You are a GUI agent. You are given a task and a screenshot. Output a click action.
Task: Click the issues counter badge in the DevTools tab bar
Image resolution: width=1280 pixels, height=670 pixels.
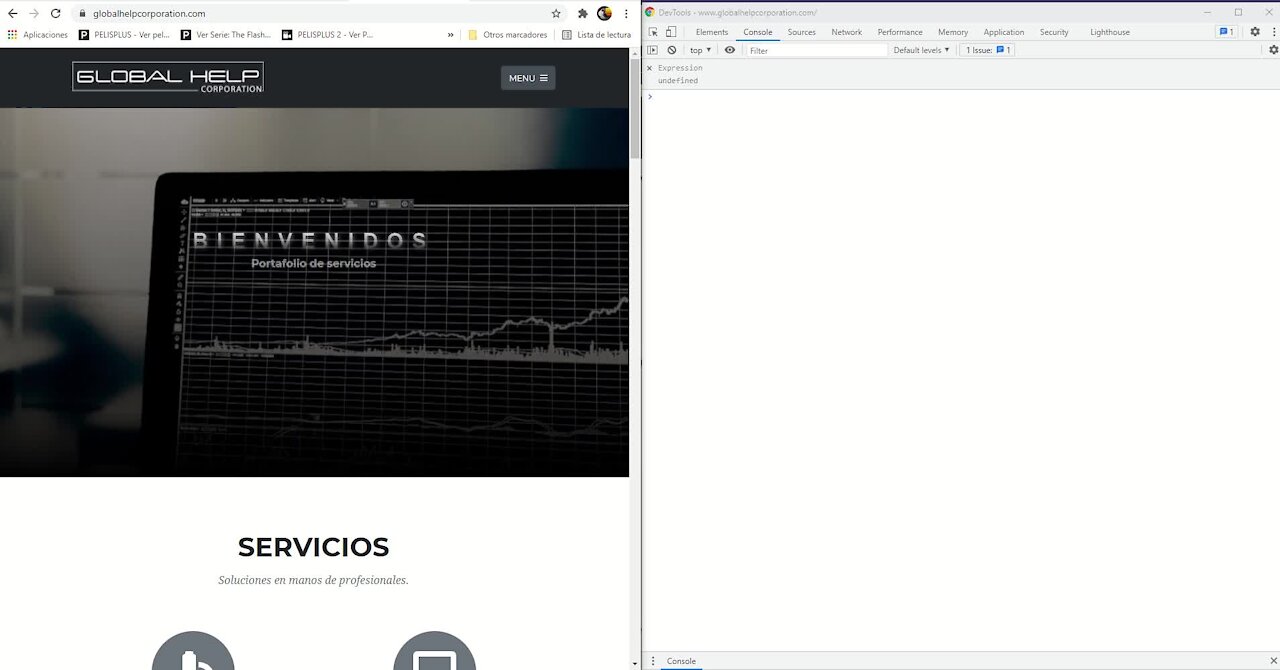click(x=1225, y=32)
